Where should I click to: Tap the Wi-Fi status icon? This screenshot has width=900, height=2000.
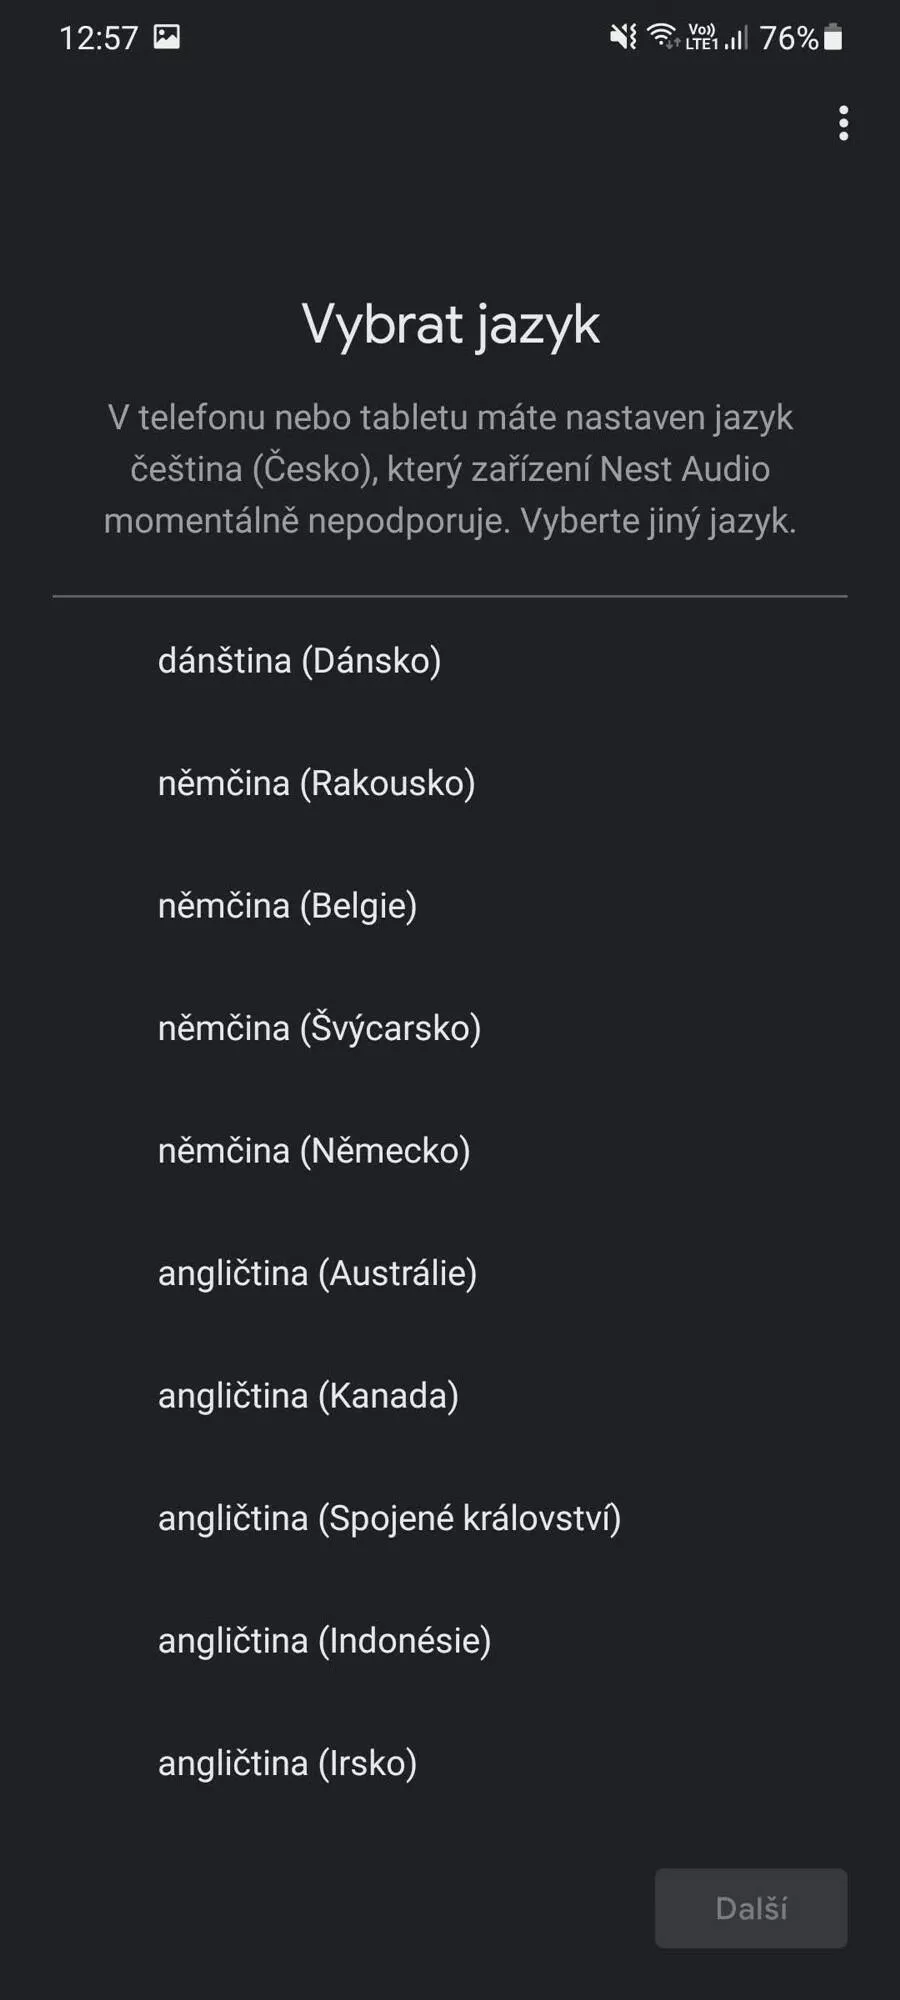coord(662,36)
